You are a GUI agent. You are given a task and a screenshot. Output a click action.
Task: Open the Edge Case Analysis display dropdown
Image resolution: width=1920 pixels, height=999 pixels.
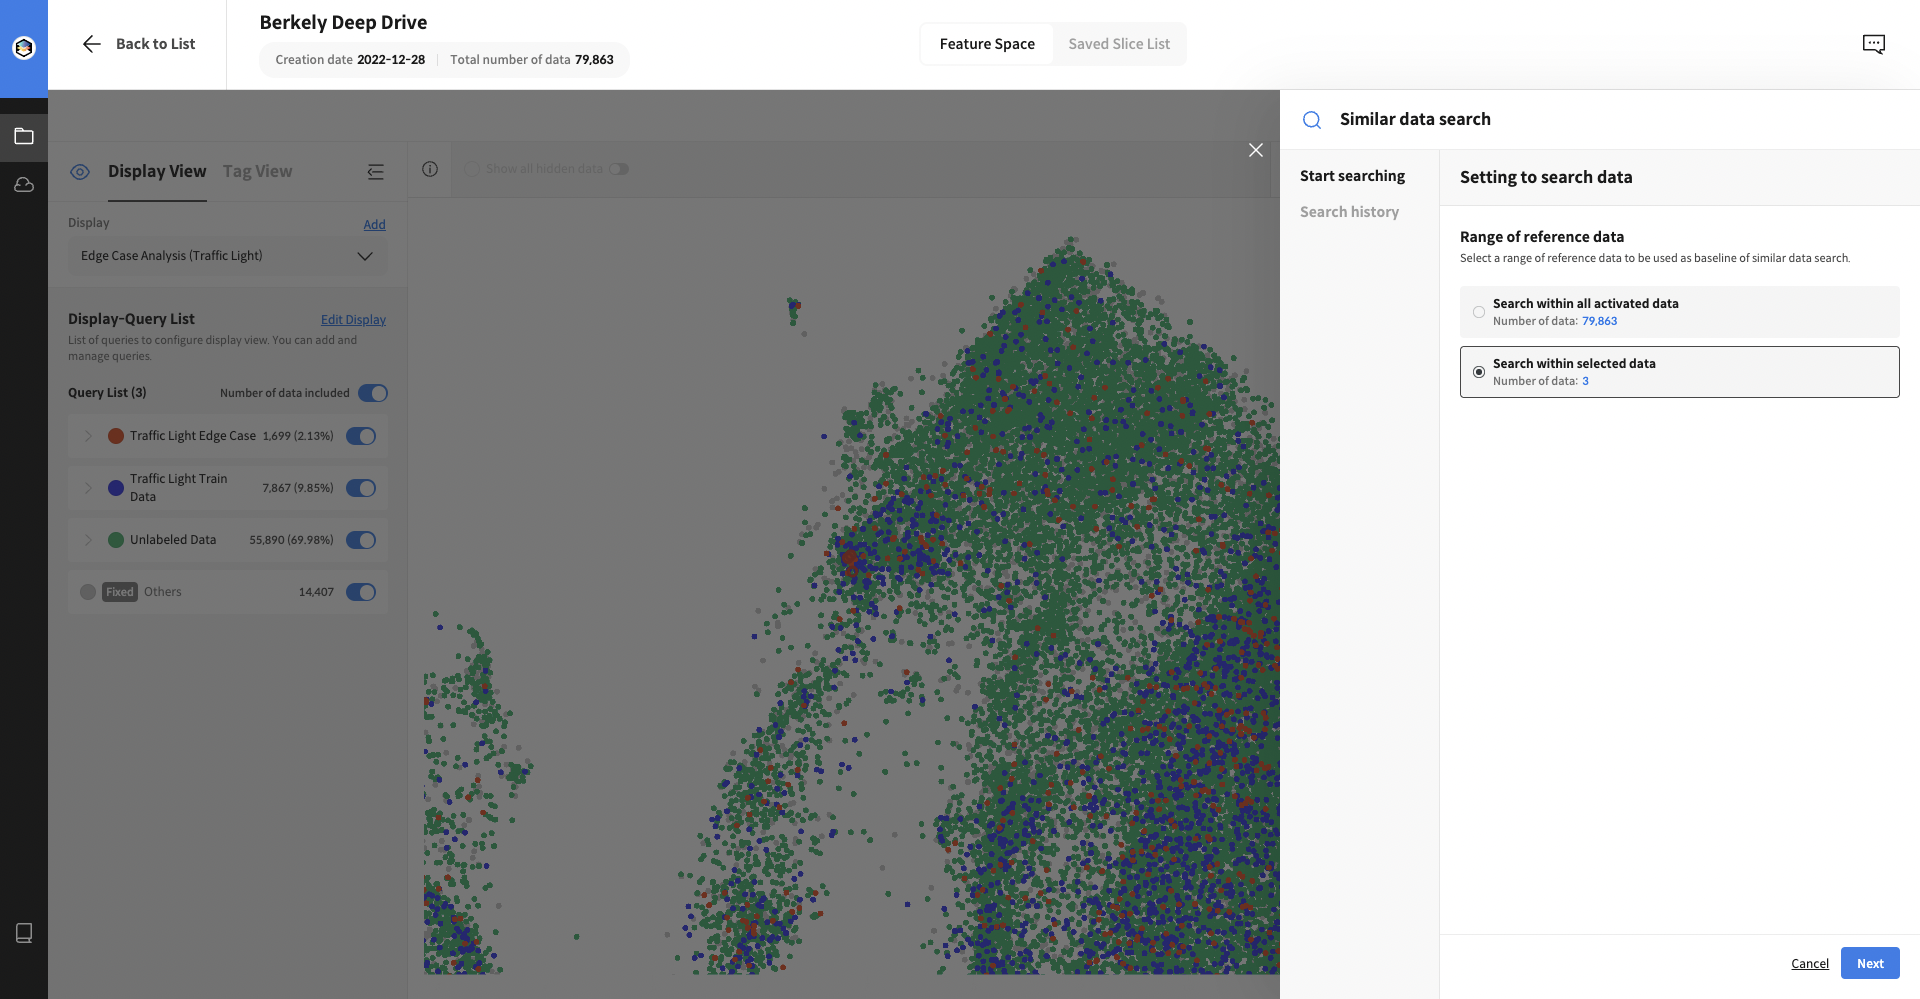point(227,256)
